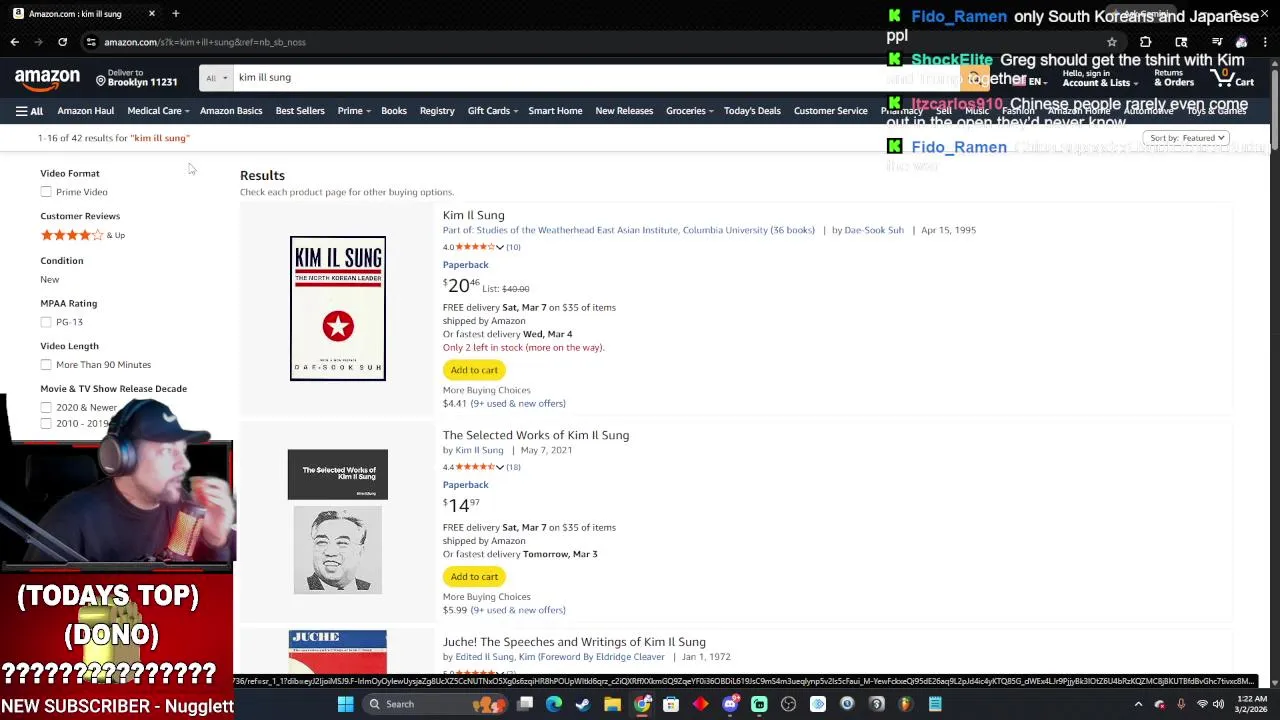Add the $14.97 Selected Works to cart
1280x720 pixels.
coord(474,577)
